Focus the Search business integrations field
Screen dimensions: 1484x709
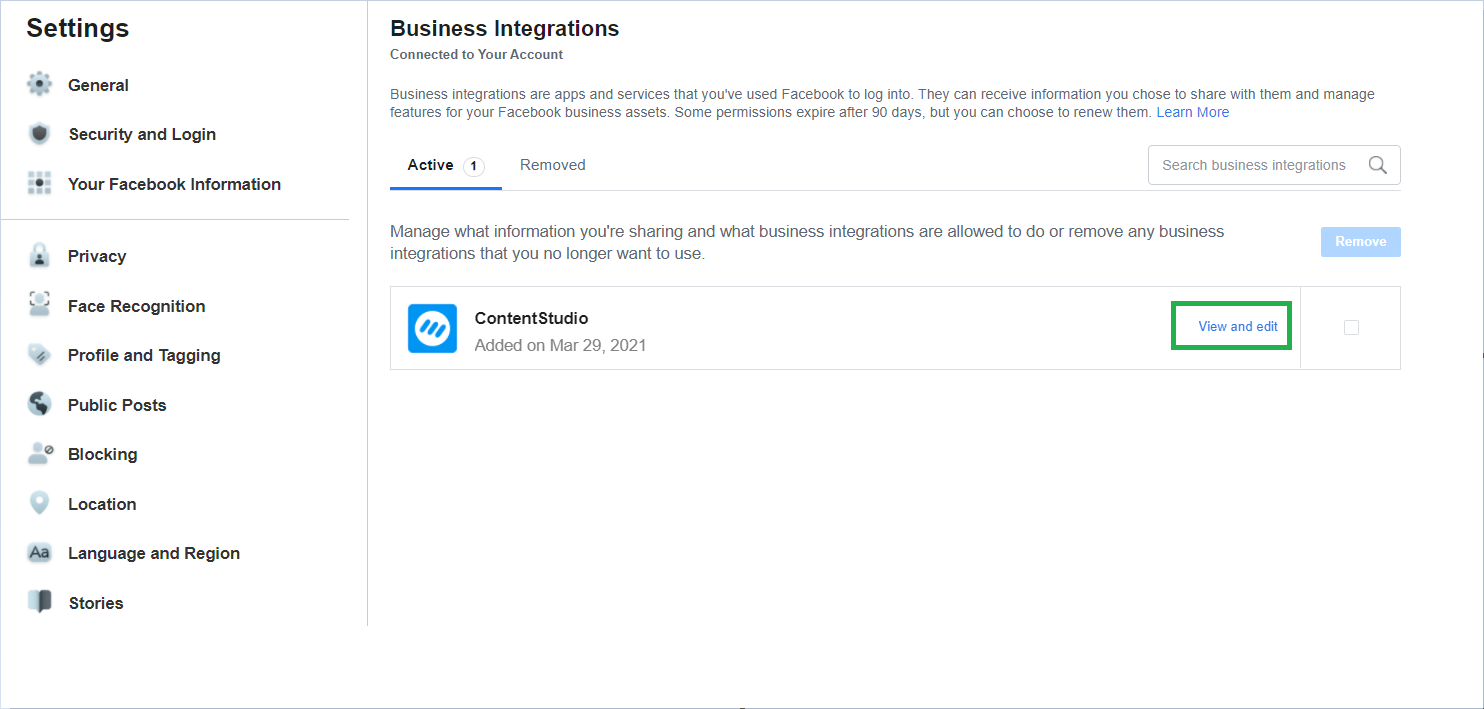click(x=1274, y=165)
